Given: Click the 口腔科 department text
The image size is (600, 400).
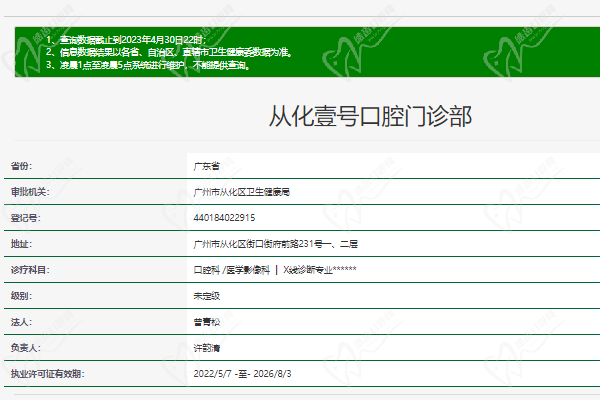Looking at the screenshot, I should (204, 269).
